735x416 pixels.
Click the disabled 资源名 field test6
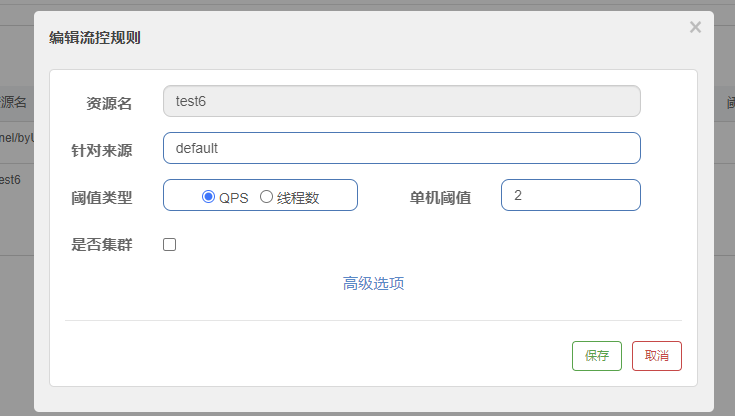[x=400, y=101]
